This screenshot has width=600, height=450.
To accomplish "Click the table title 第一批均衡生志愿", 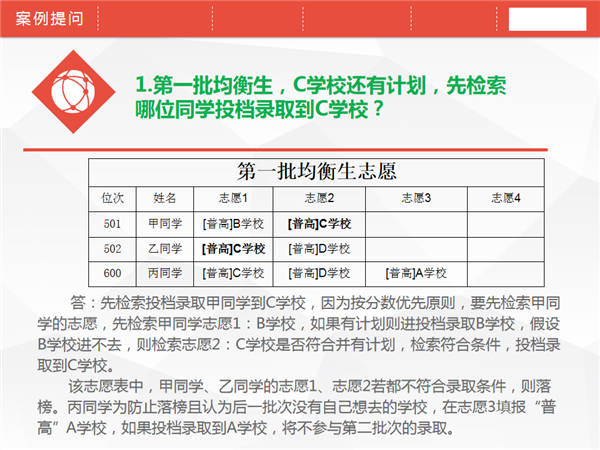I will coord(316,171).
